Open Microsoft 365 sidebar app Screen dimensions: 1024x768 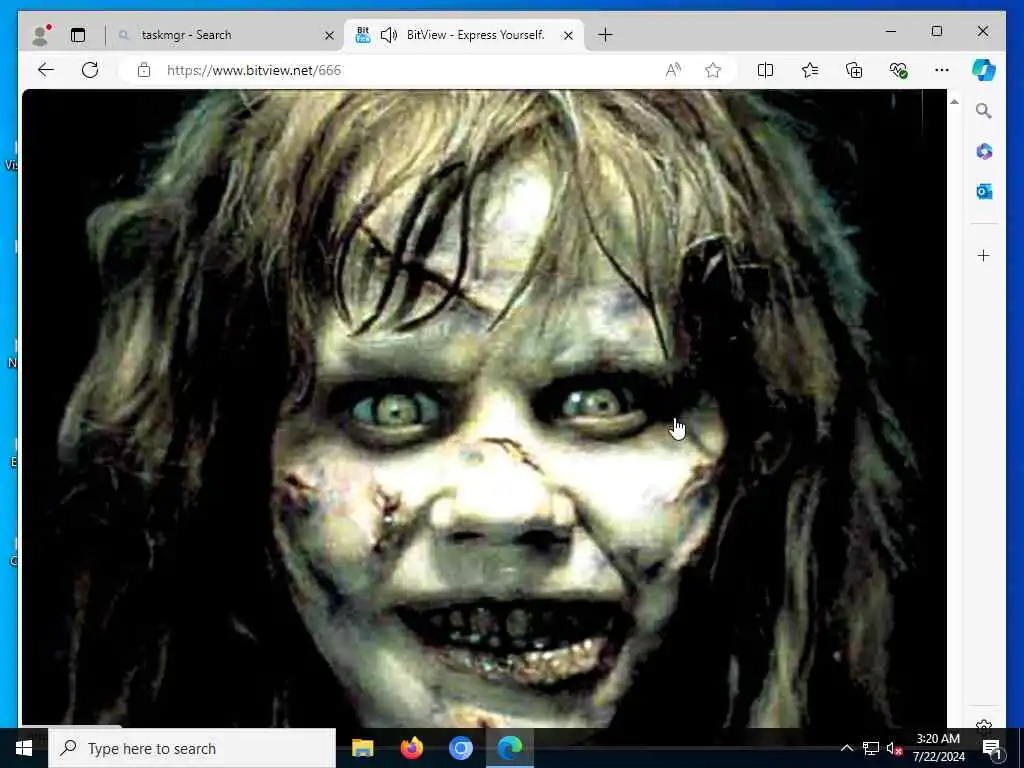point(984,152)
